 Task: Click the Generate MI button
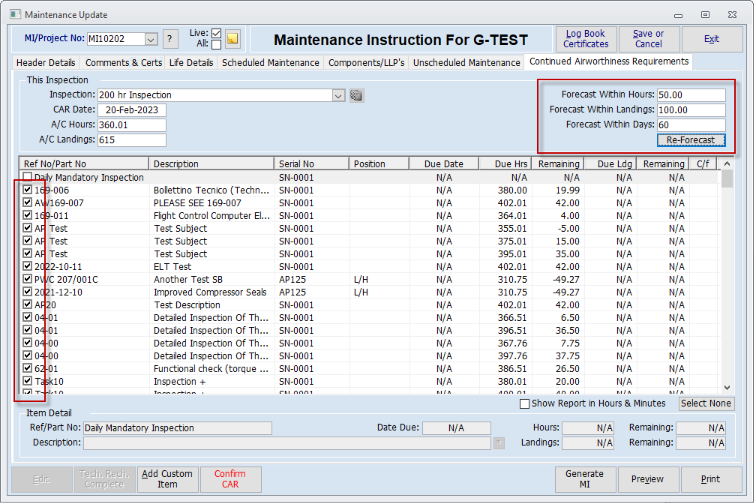tap(584, 479)
